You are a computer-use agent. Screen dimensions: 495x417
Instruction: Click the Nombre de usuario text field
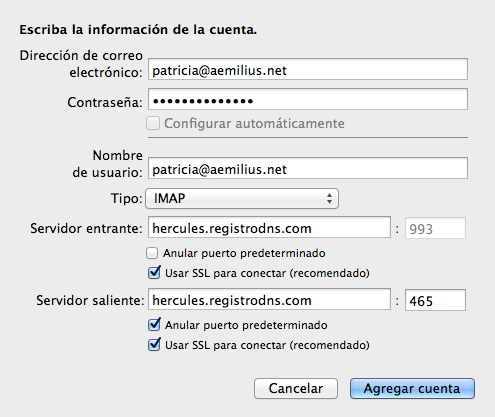[308, 168]
